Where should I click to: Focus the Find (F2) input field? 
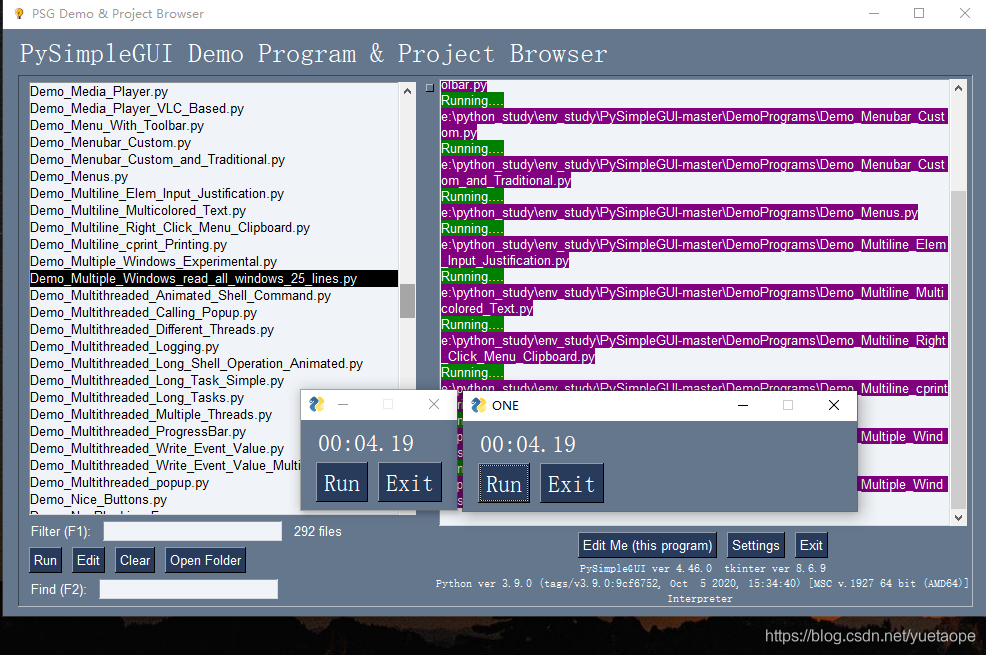(189, 589)
